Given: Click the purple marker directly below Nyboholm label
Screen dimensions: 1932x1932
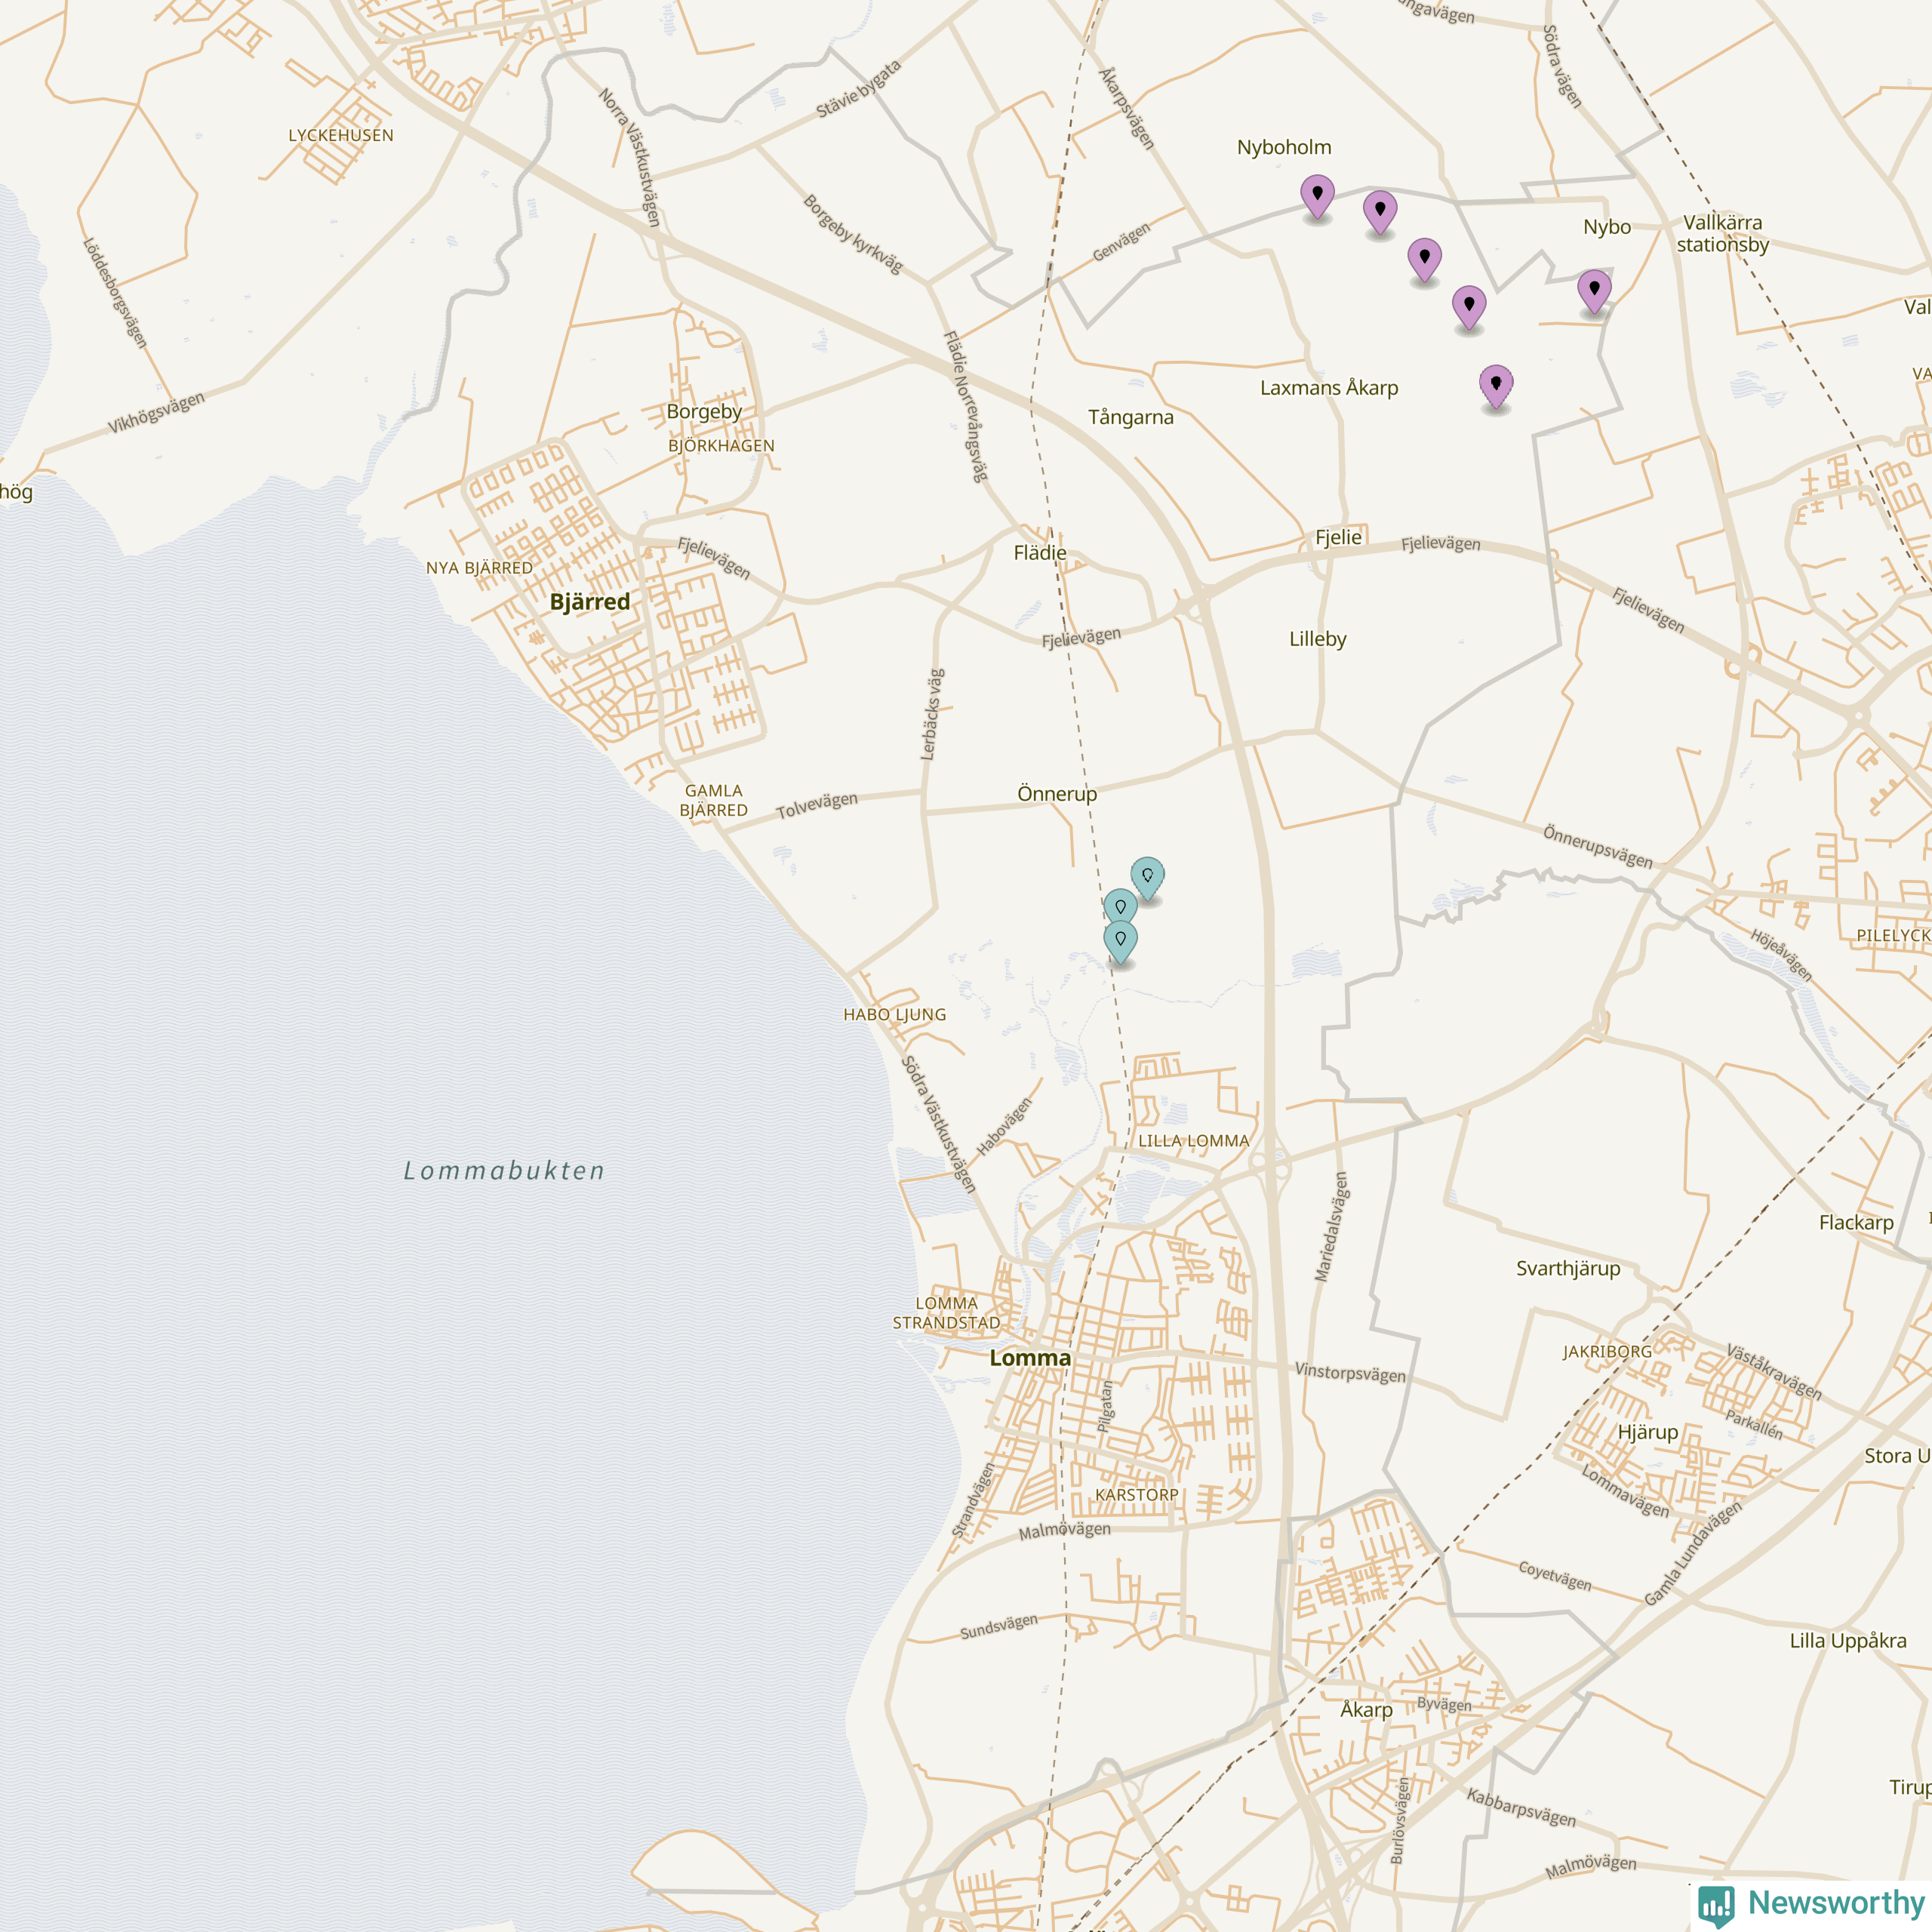Looking at the screenshot, I should pyautogui.click(x=1317, y=196).
